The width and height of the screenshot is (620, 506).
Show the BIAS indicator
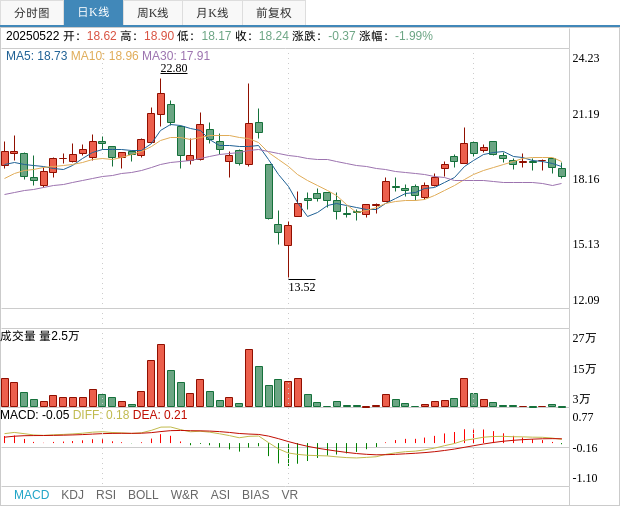255,495
